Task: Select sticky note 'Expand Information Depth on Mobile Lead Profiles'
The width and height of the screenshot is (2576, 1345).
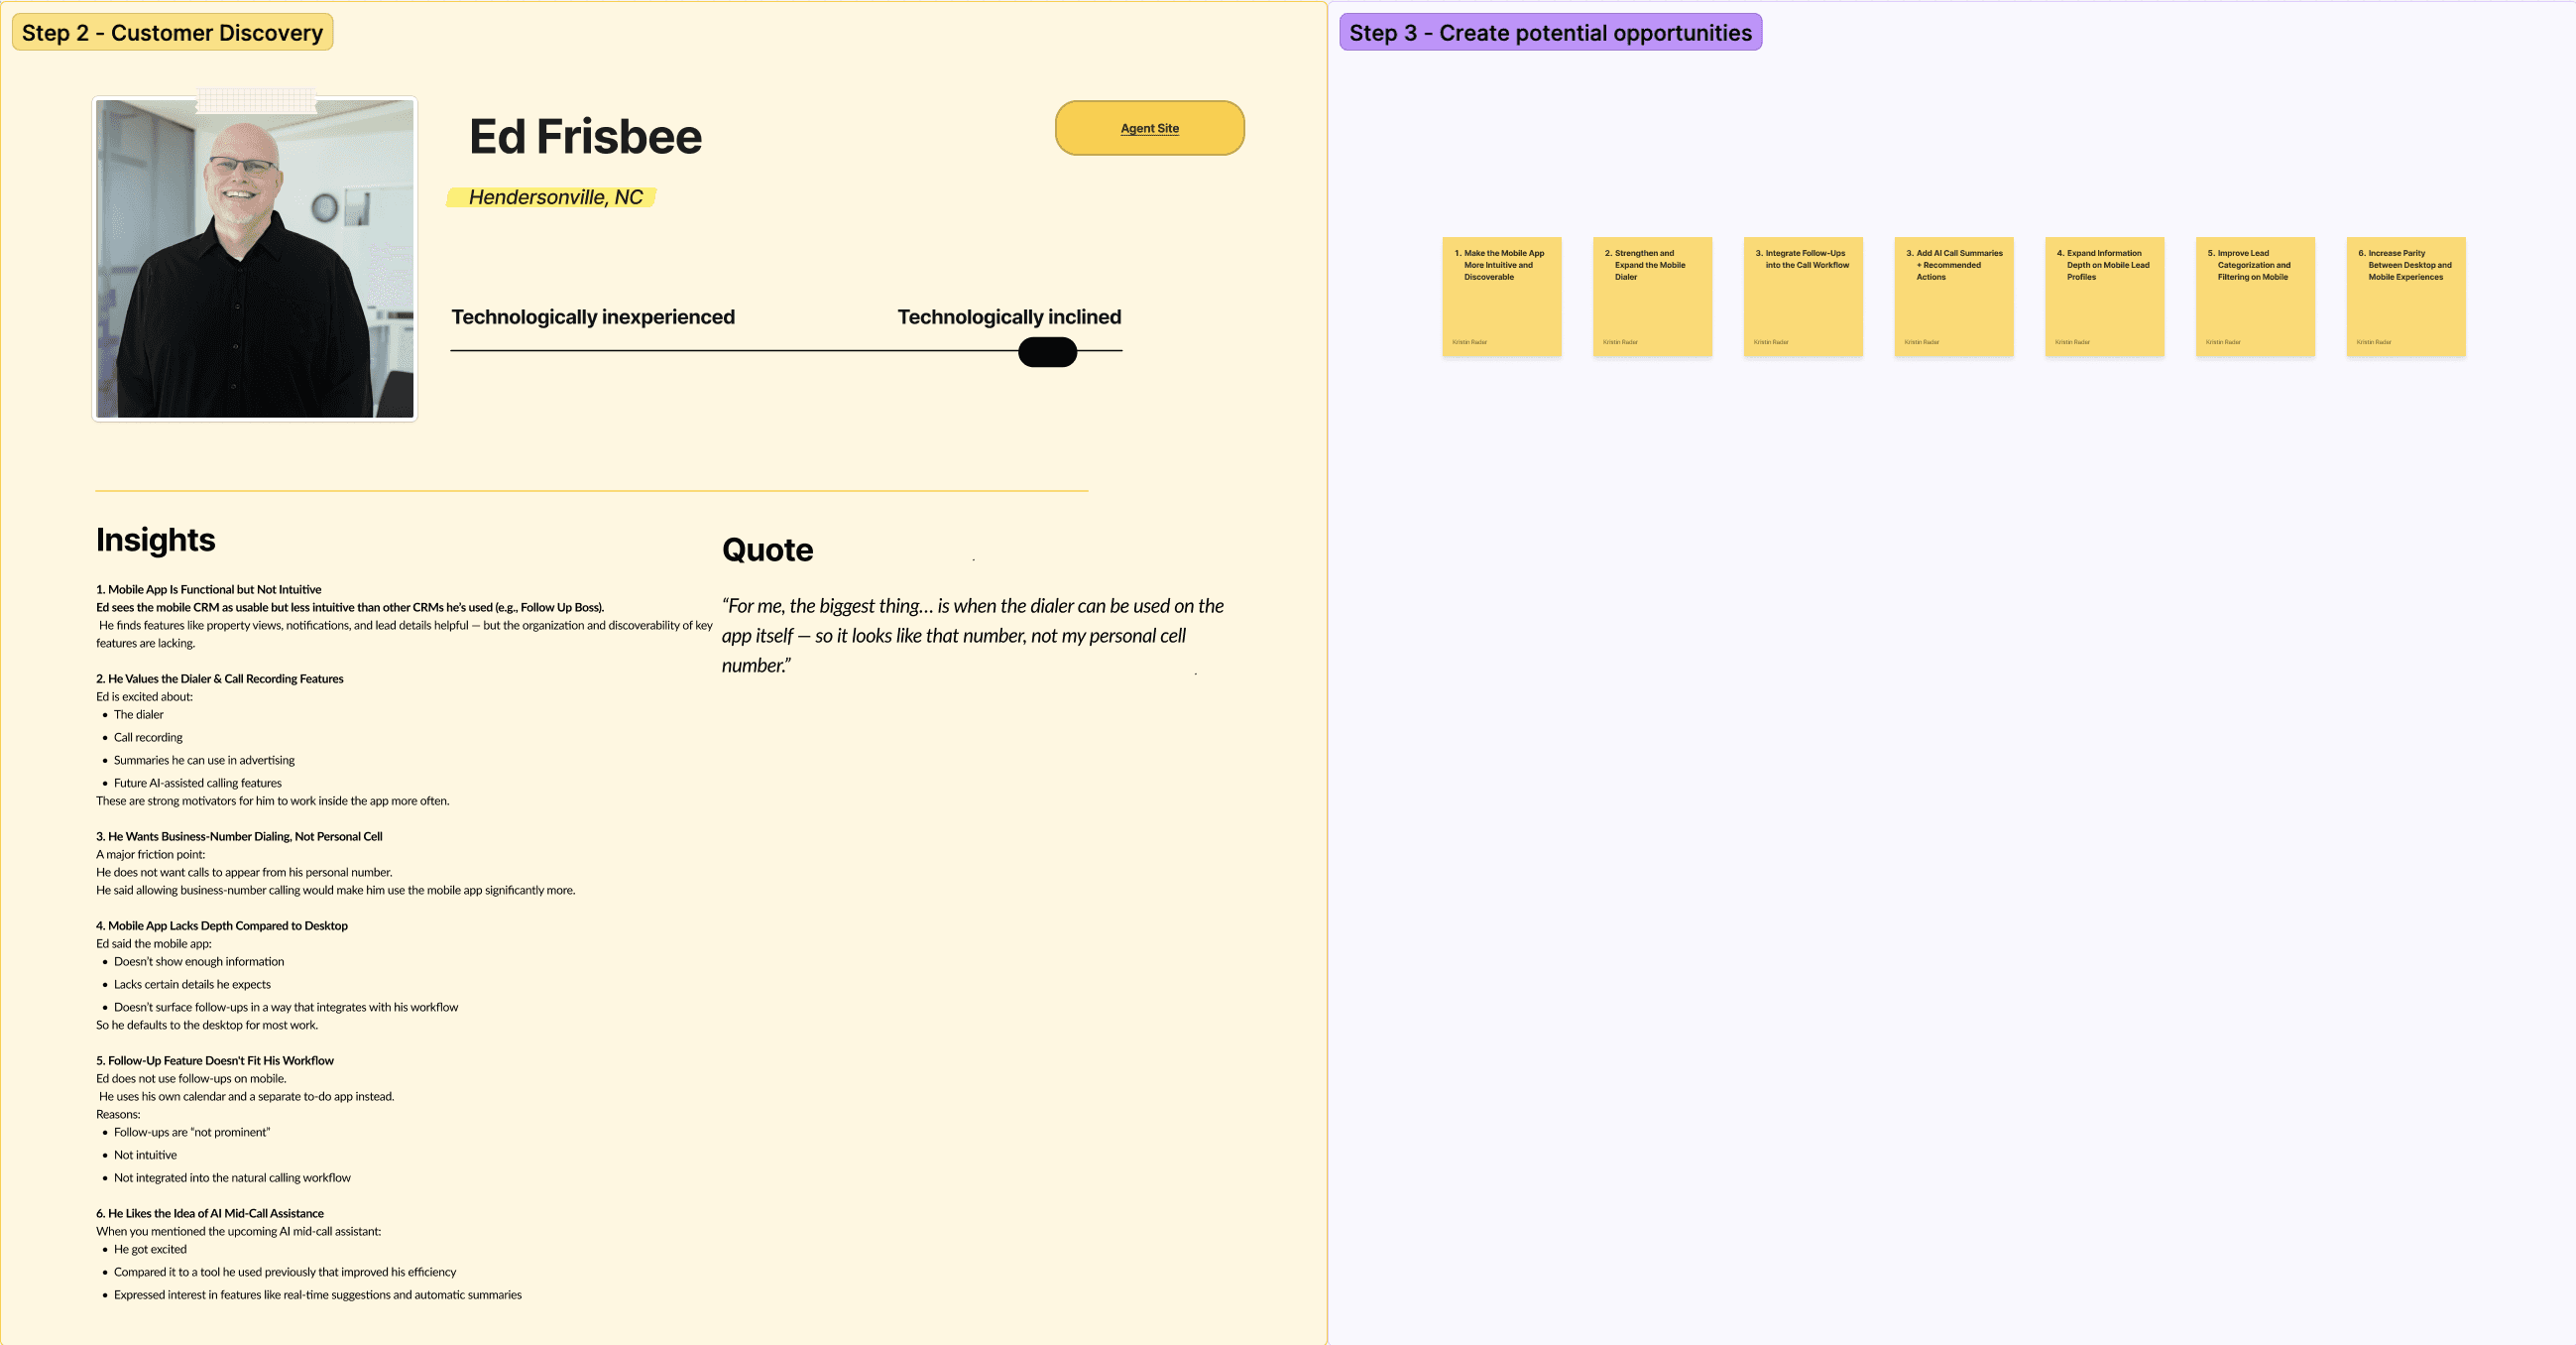Action: point(2104,297)
